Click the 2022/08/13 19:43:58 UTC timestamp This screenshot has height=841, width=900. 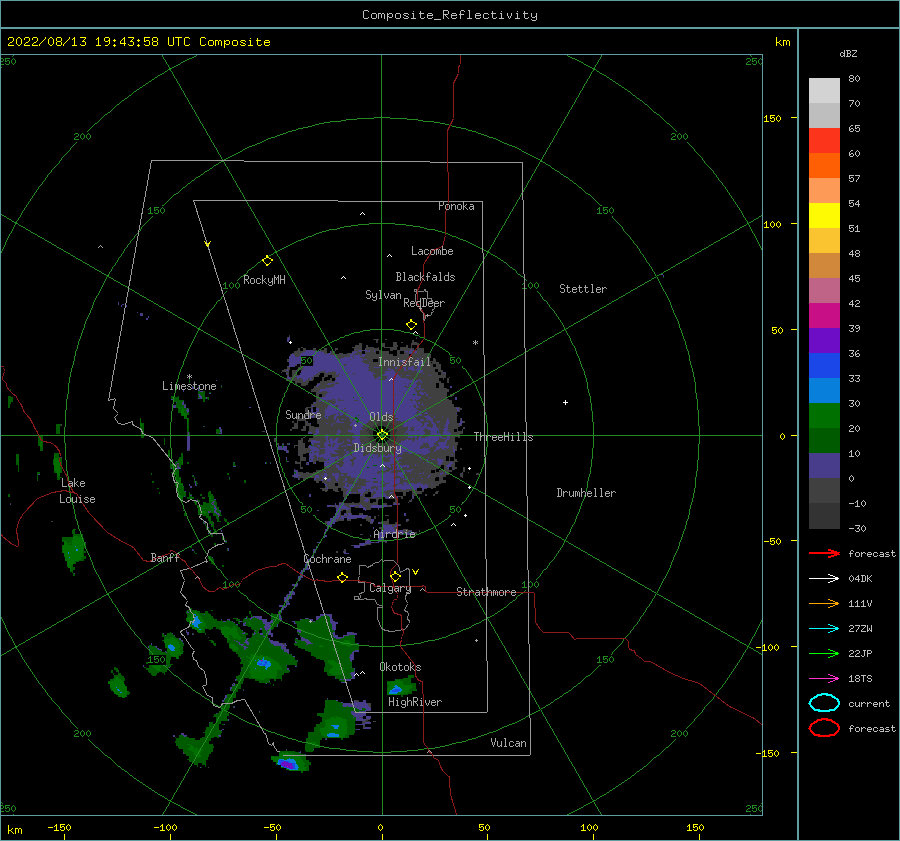pos(99,42)
